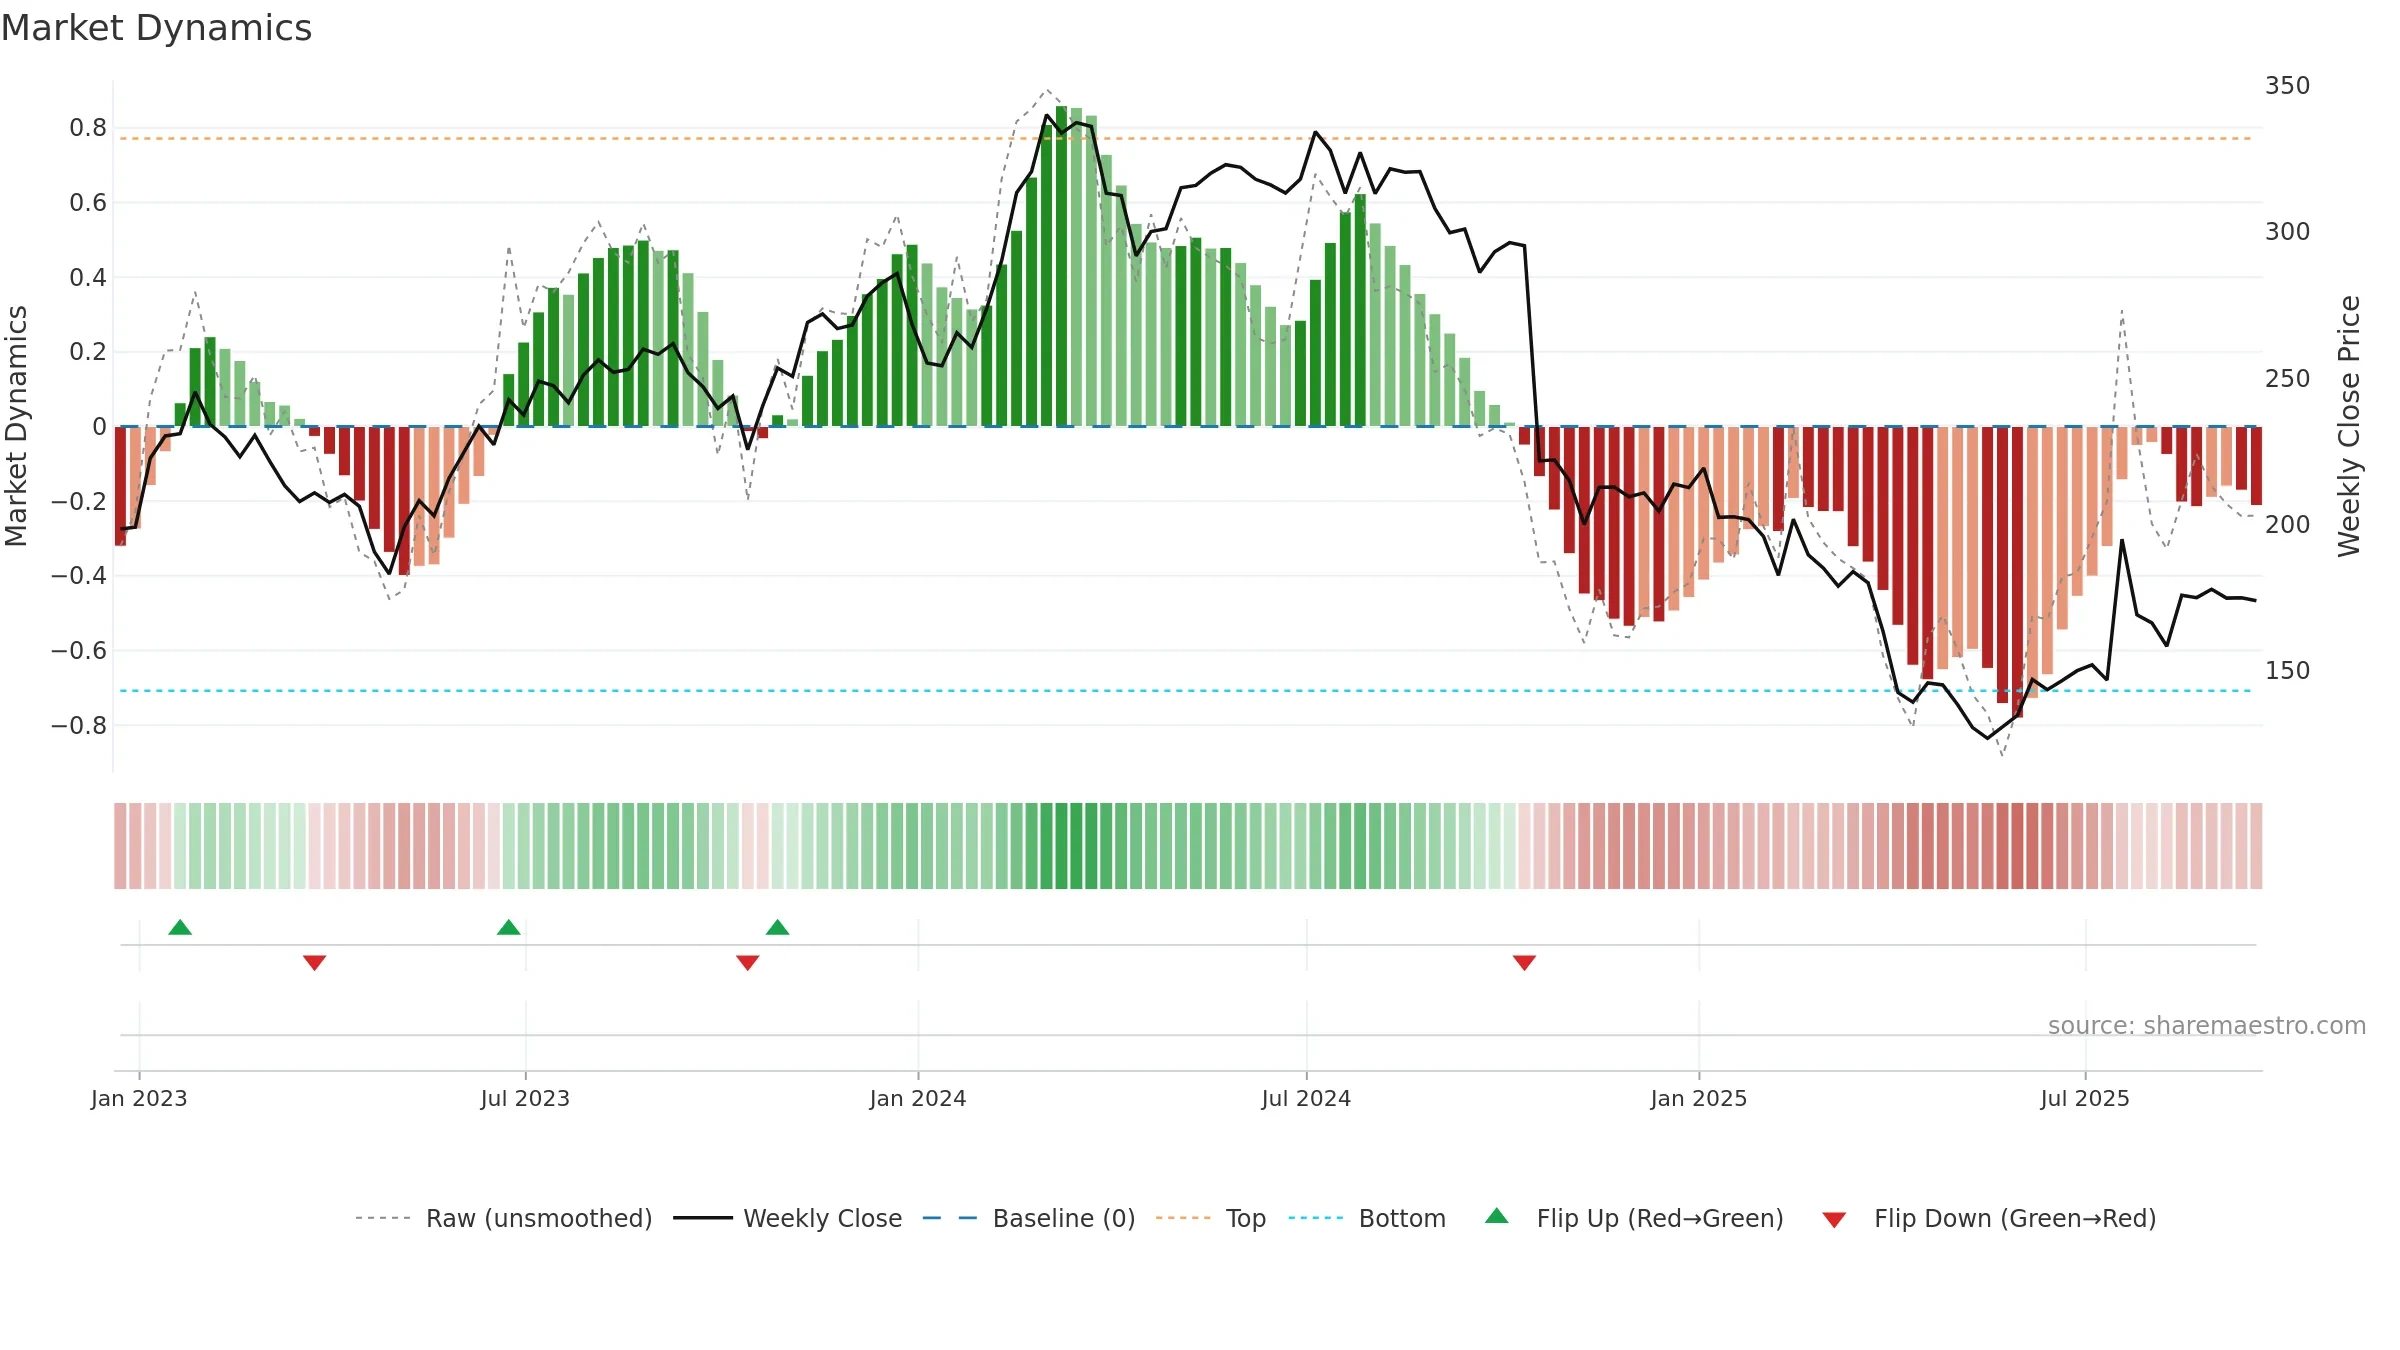This screenshot has height=1350, width=2400.
Task: Click the last pink heatmap cell of the strip
Action: pyautogui.click(x=2256, y=846)
